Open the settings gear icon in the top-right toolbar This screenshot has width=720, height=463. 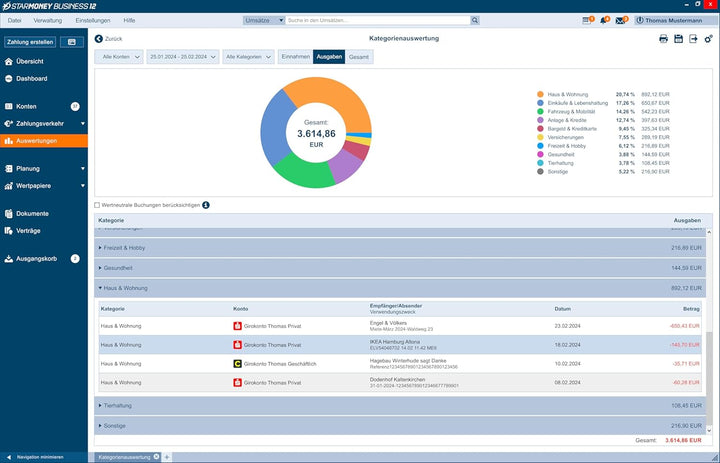pos(709,39)
